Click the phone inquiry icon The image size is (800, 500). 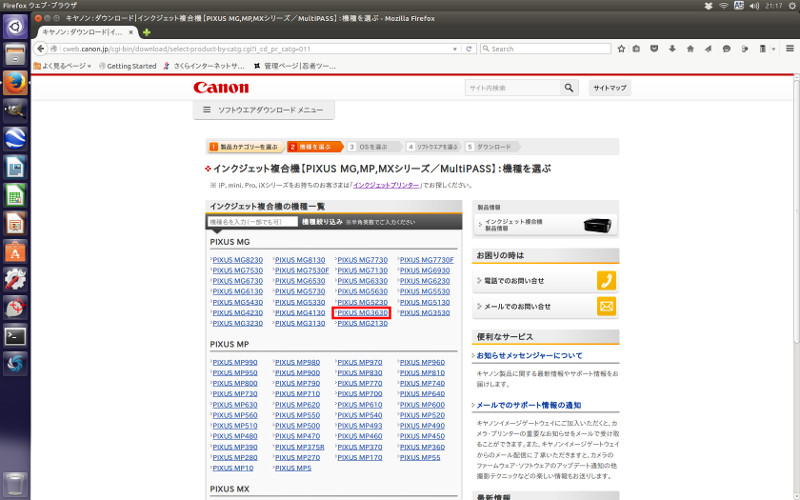(x=606, y=281)
